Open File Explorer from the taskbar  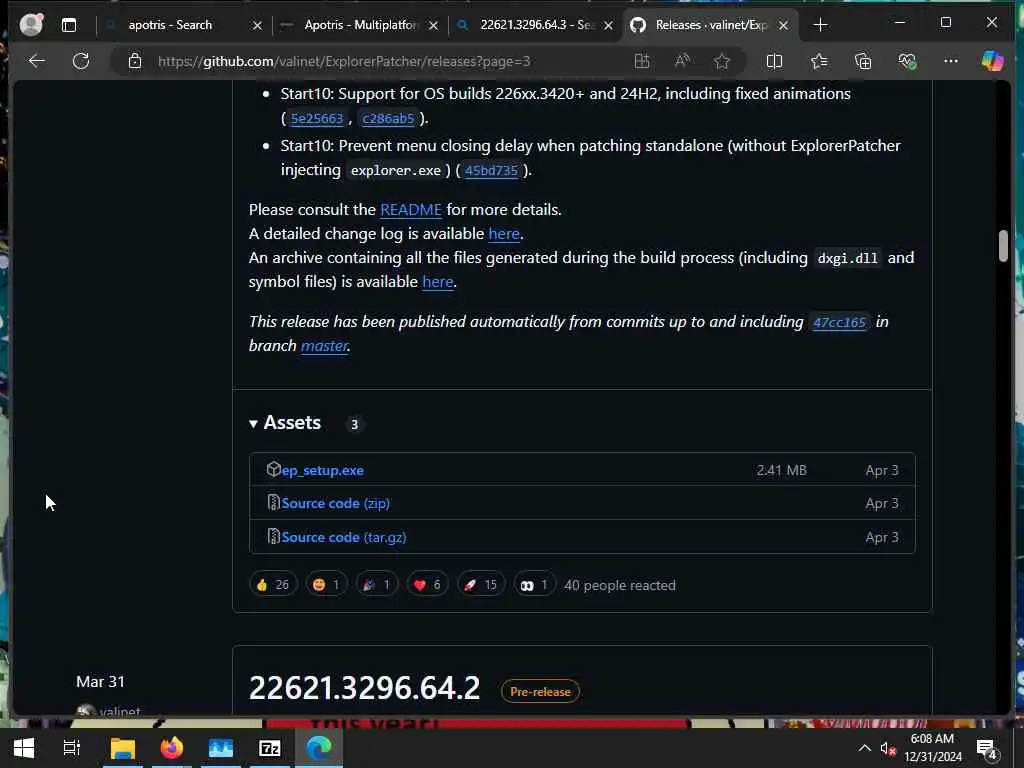coord(122,748)
